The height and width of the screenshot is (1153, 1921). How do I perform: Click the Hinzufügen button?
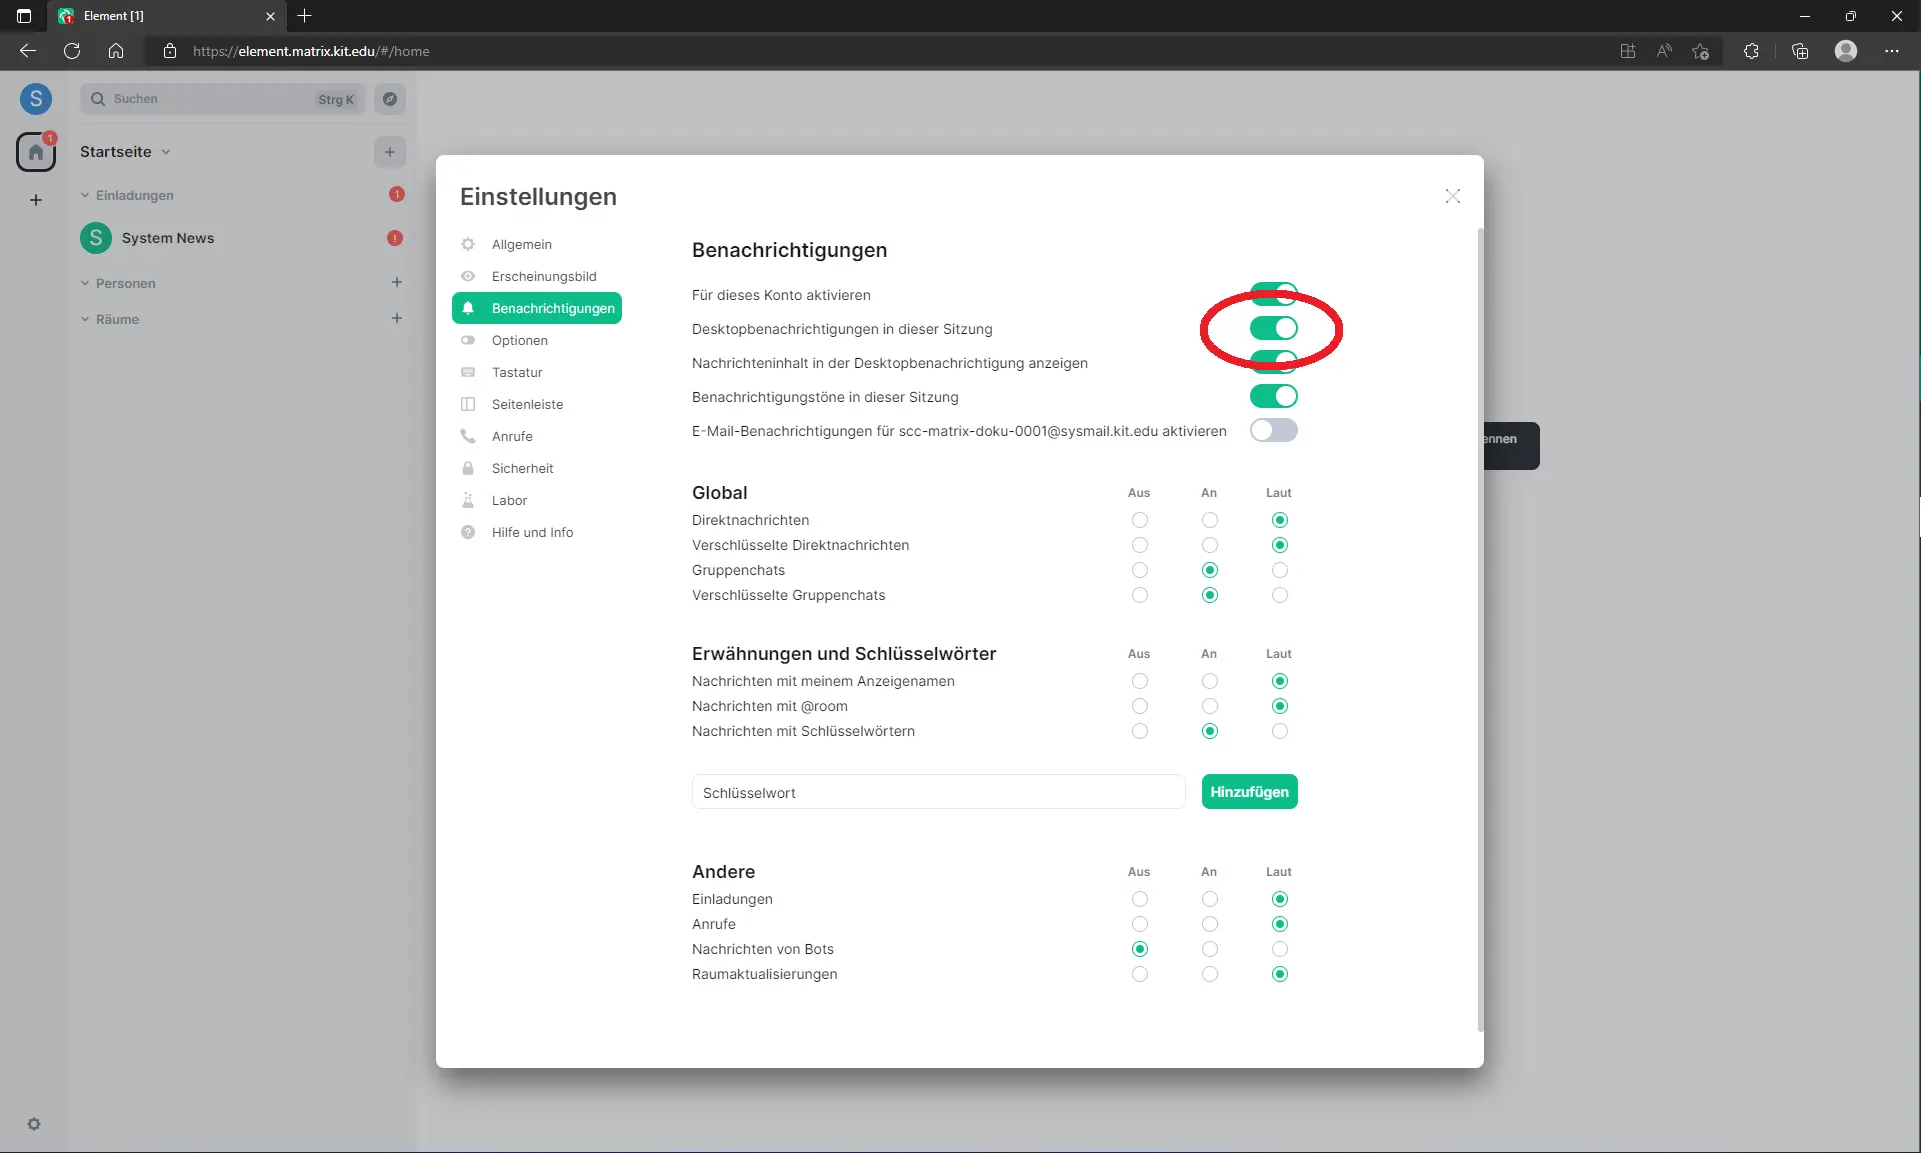1249,791
